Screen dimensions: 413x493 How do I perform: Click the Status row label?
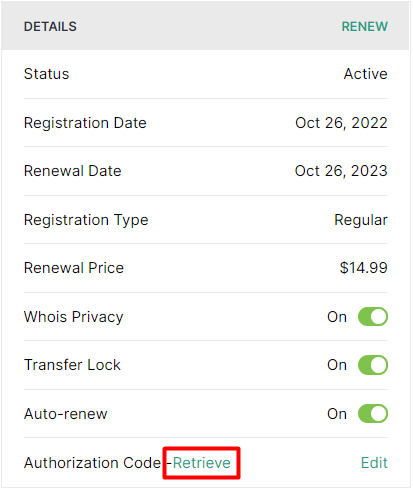47,74
